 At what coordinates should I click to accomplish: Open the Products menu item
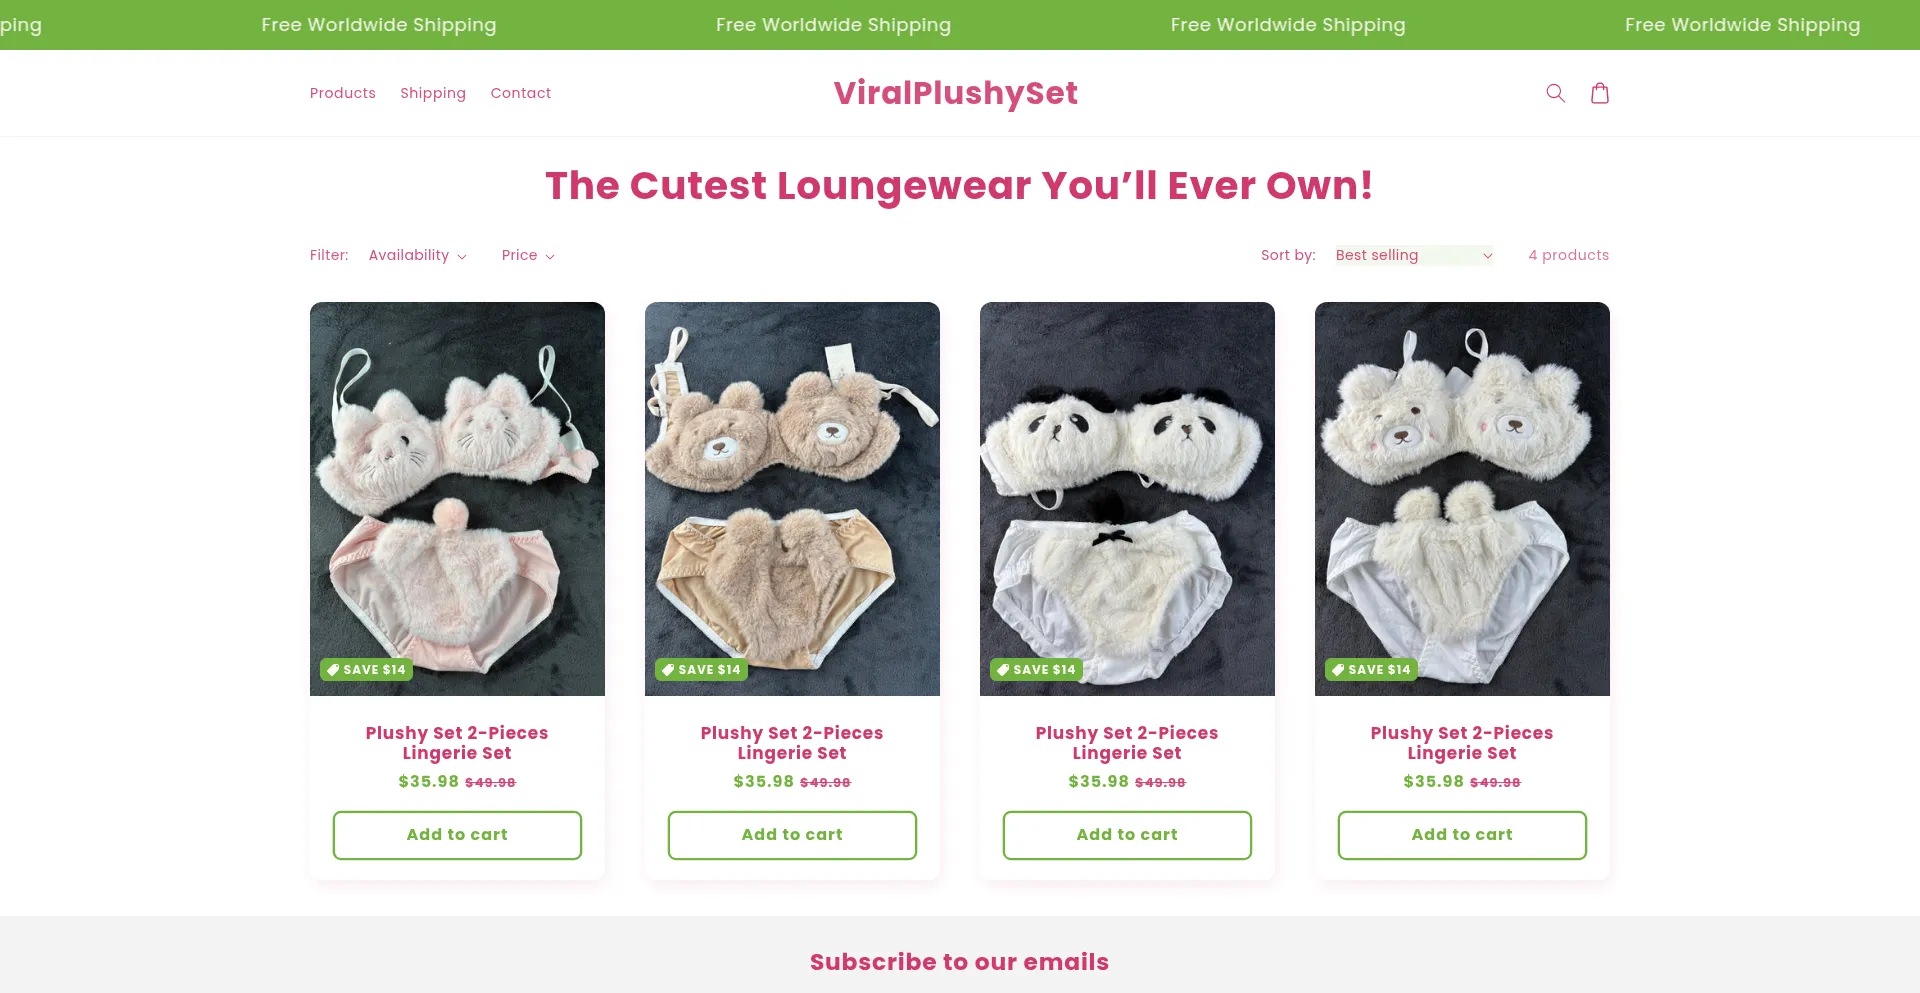343,93
